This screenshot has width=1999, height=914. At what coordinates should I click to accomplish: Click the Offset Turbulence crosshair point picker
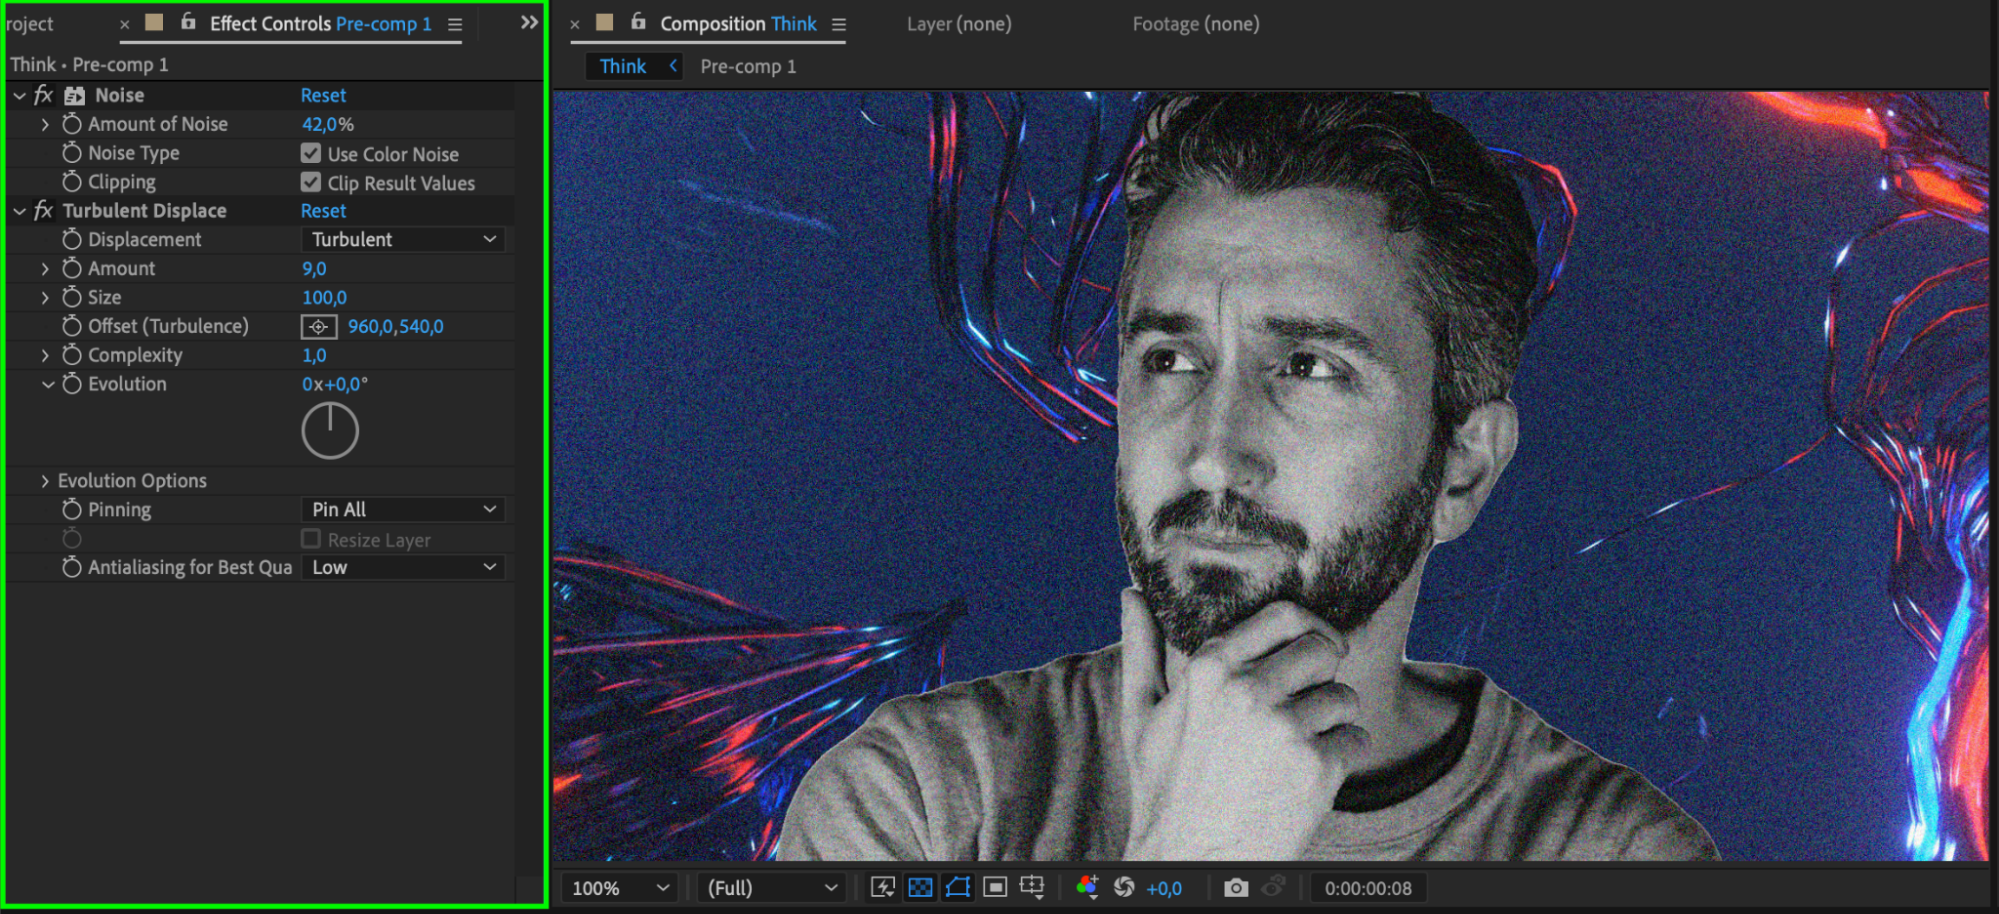tap(318, 327)
